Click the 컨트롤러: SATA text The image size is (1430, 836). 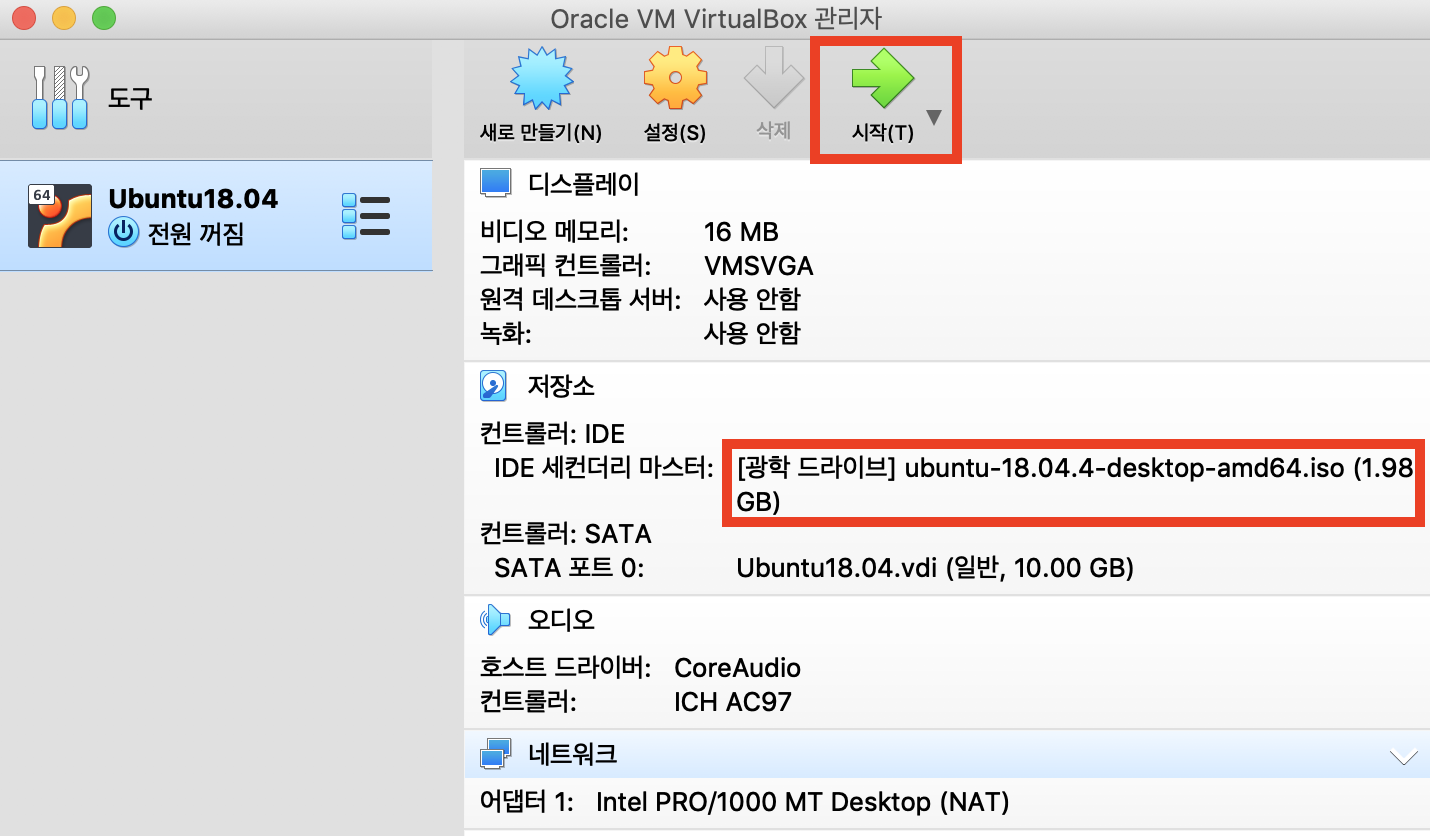pos(566,534)
